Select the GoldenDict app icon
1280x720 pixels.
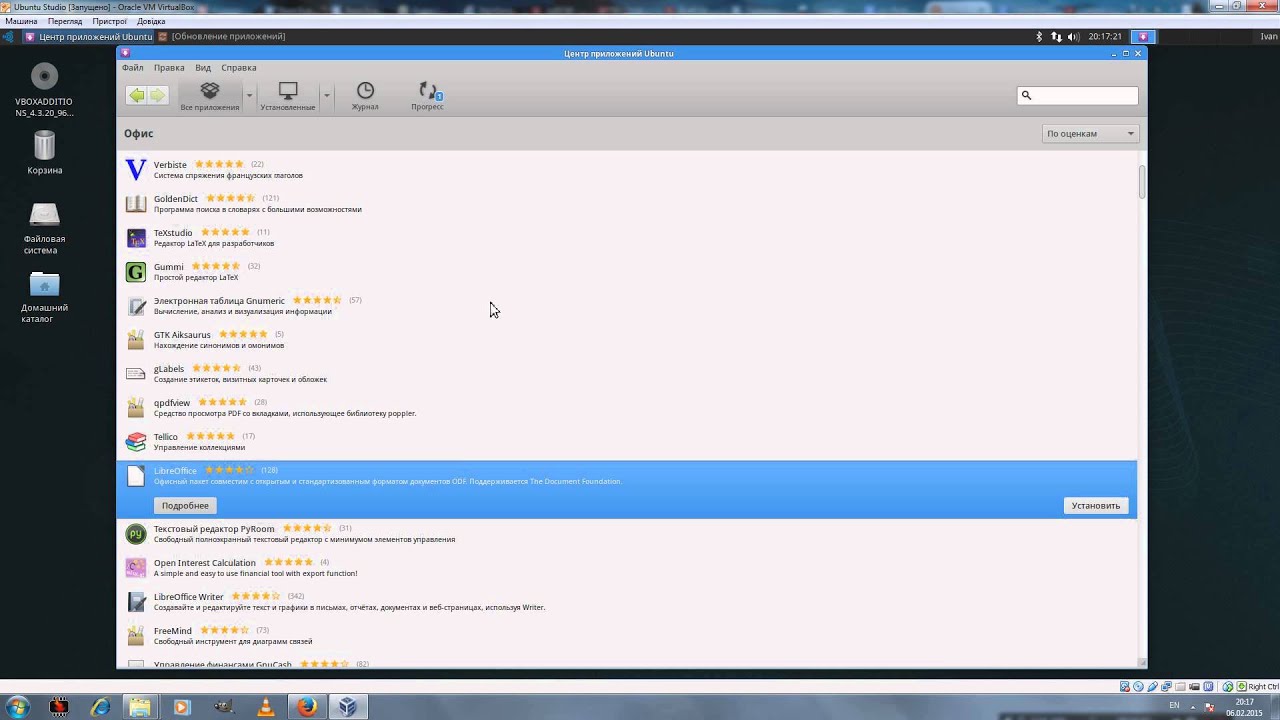pos(136,204)
